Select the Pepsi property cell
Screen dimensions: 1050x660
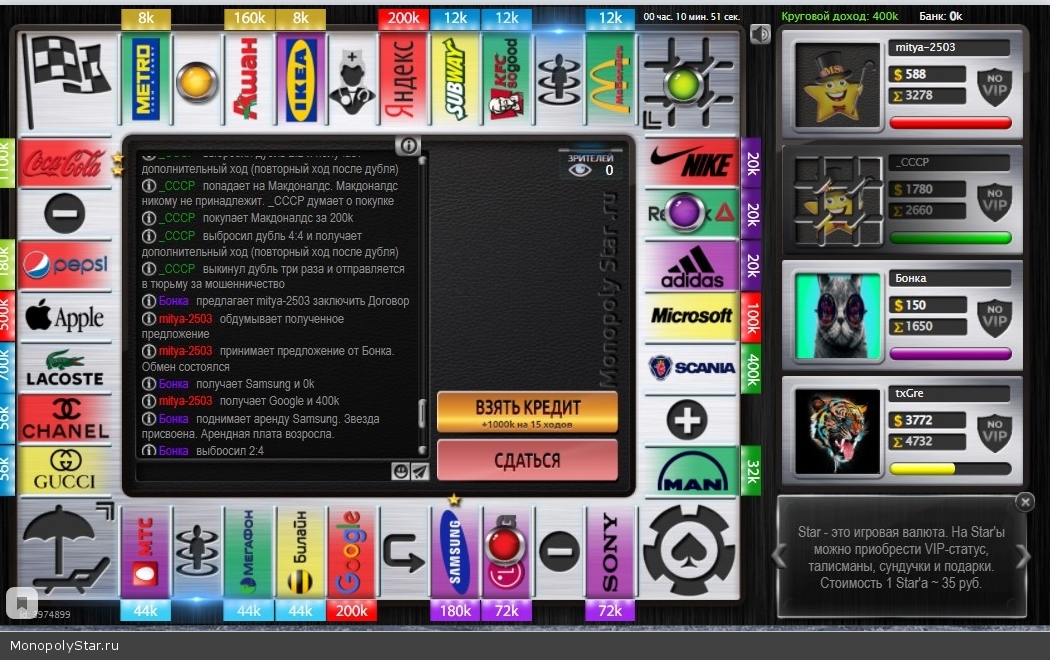(64, 266)
